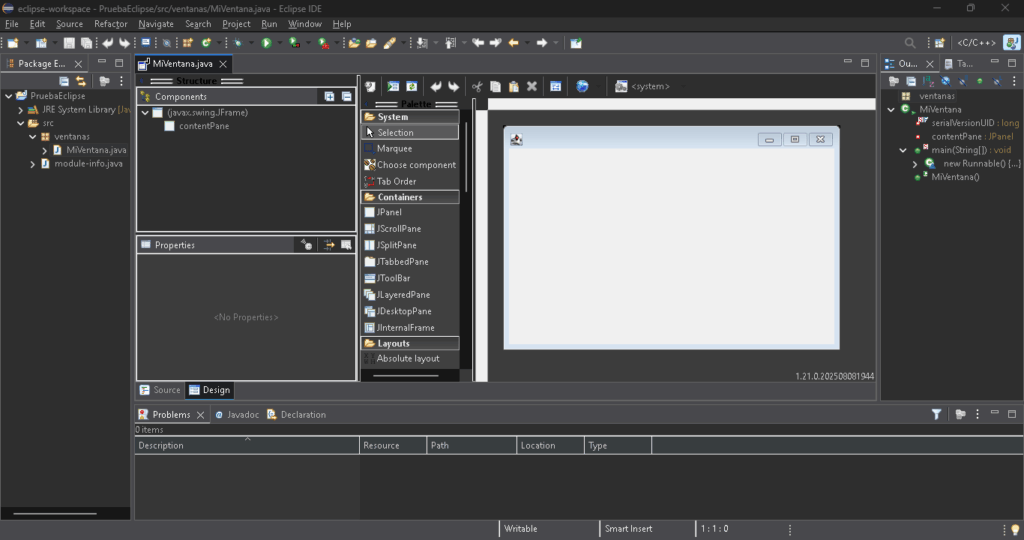Expand the module-info.java node
This screenshot has height=540, width=1024.
click(x=33, y=164)
